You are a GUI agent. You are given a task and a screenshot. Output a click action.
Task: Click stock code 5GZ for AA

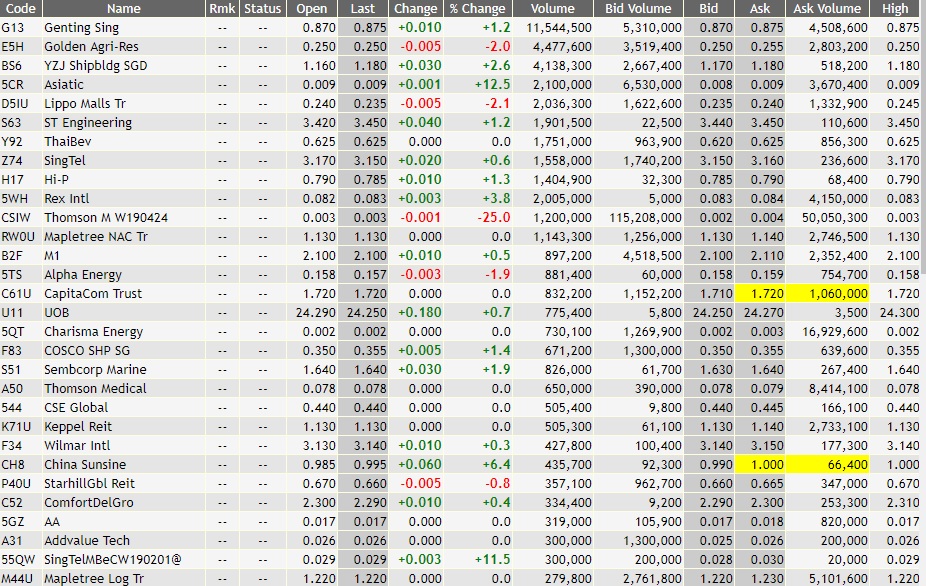click(x=11, y=522)
